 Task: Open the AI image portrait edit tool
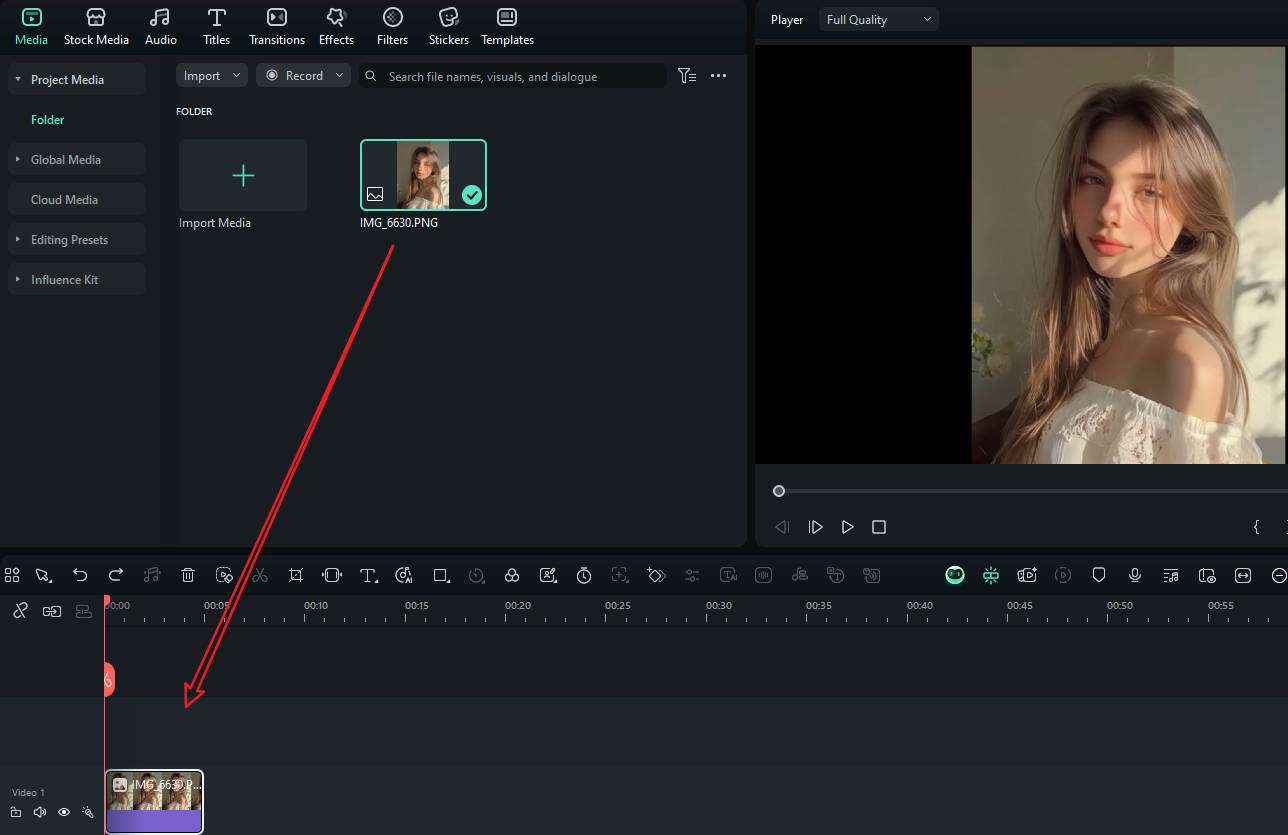click(548, 575)
